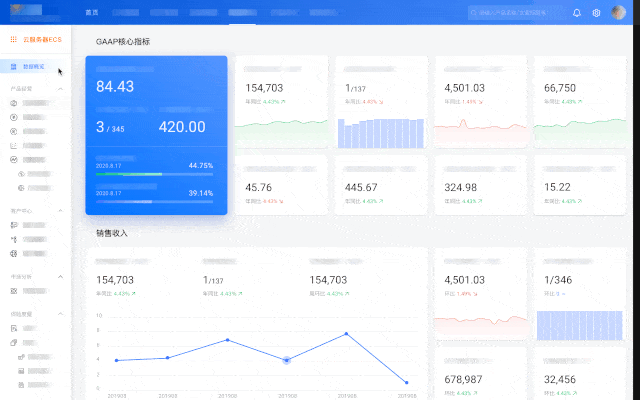The width and height of the screenshot is (640, 400).
Task: Open the notification bell in the header
Action: point(576,13)
